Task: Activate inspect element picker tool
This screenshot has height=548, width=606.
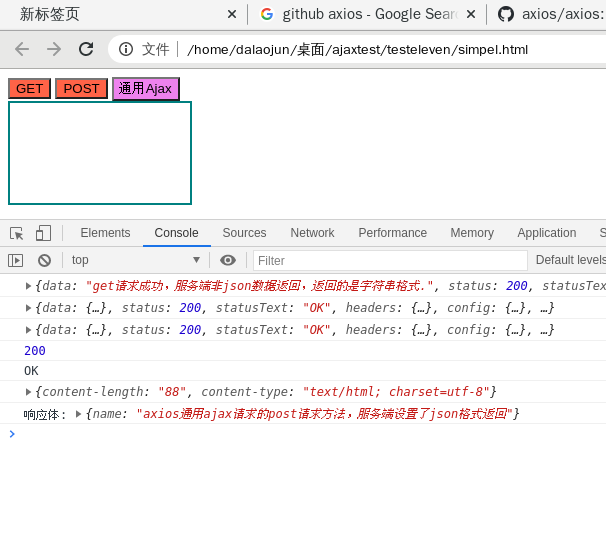Action: (17, 233)
